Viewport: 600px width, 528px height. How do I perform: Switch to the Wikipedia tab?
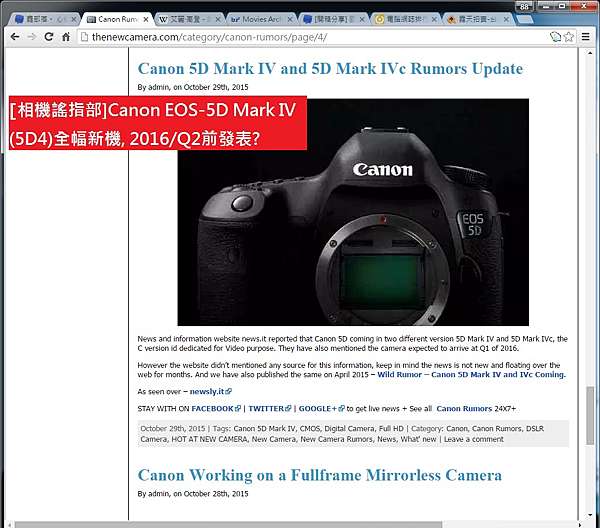point(189,19)
